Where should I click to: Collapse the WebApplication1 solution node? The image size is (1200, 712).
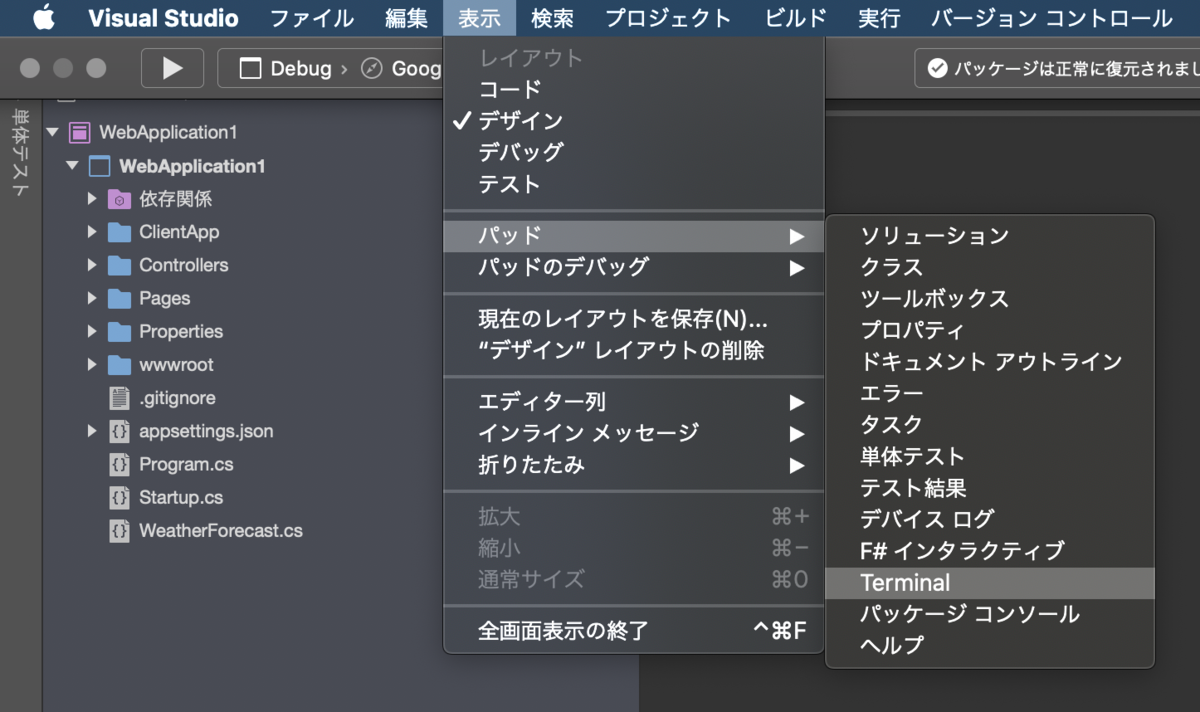pyautogui.click(x=52, y=132)
